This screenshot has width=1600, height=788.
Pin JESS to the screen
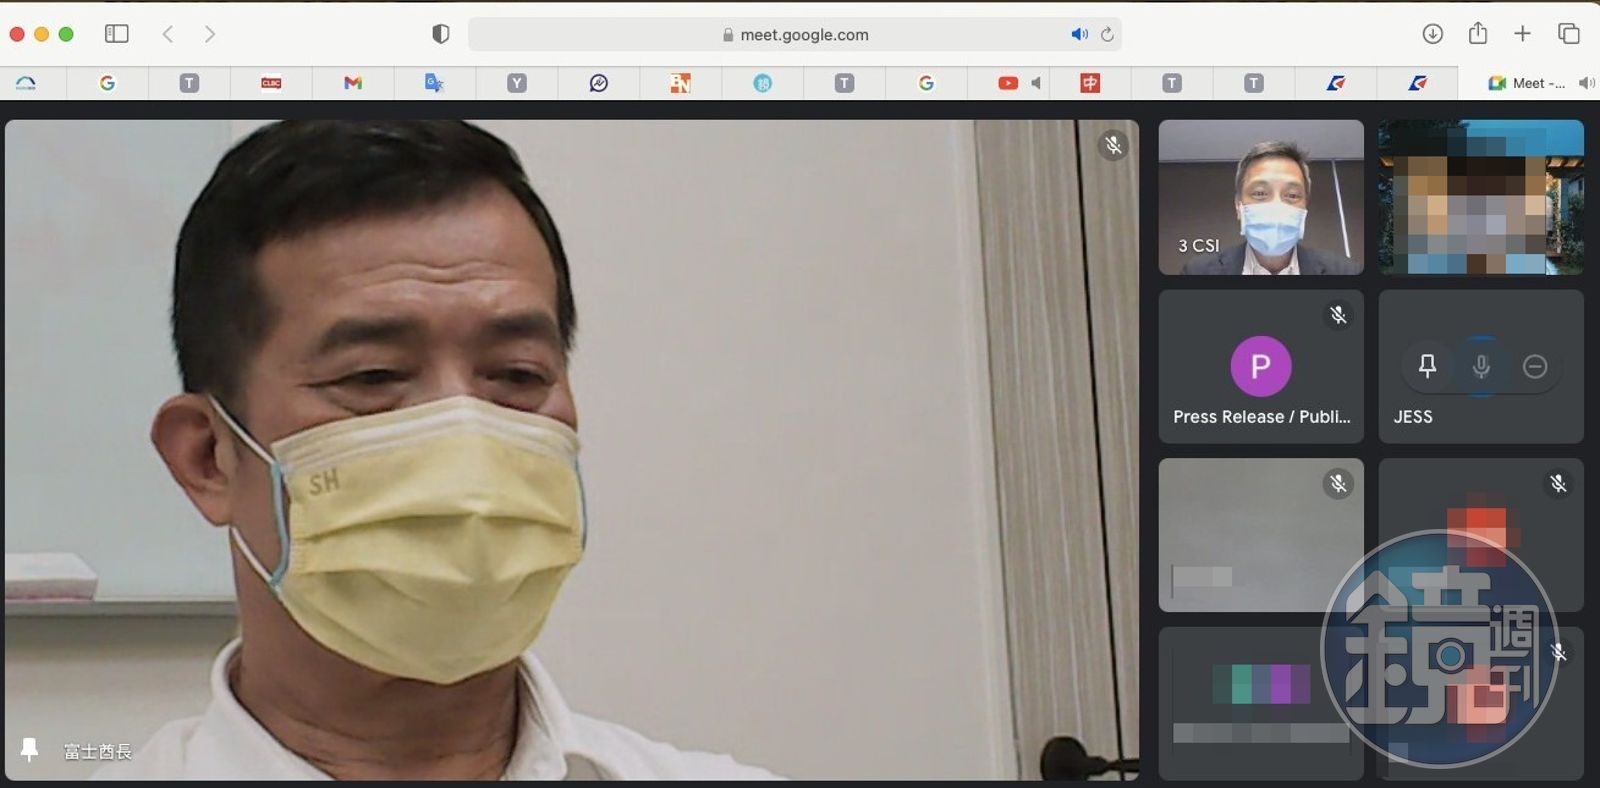[1427, 367]
